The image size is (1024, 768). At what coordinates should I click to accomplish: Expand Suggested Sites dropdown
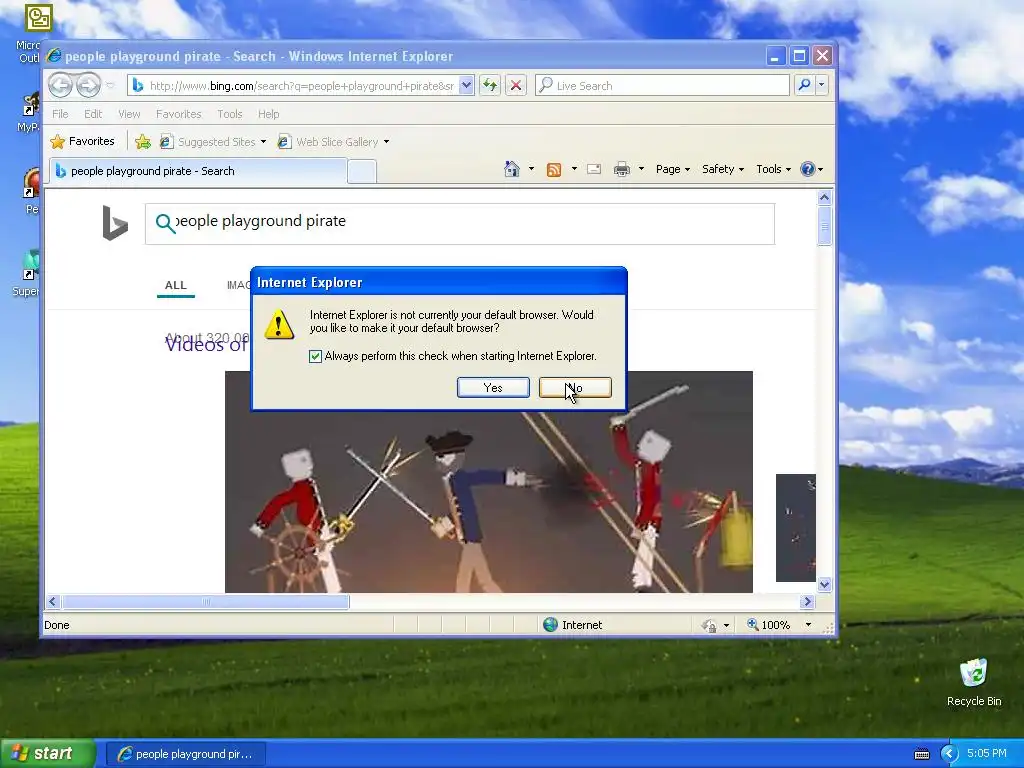[263, 142]
